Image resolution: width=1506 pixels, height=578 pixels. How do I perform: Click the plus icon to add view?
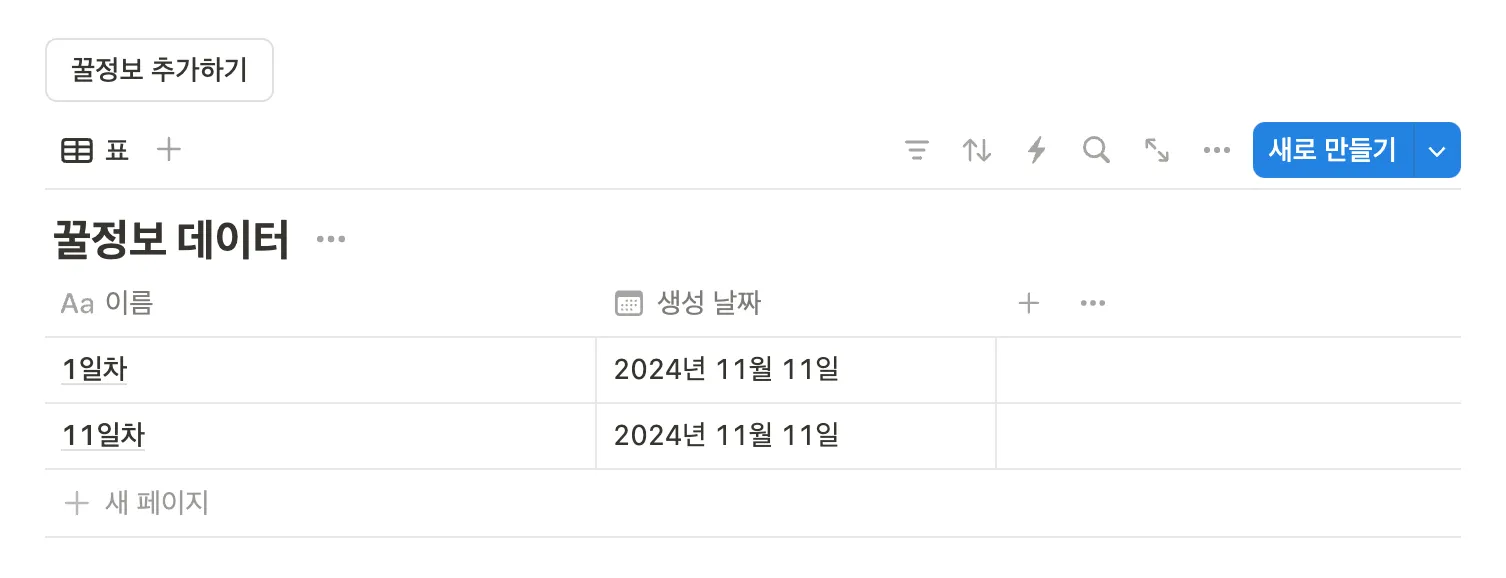pyautogui.click(x=170, y=151)
